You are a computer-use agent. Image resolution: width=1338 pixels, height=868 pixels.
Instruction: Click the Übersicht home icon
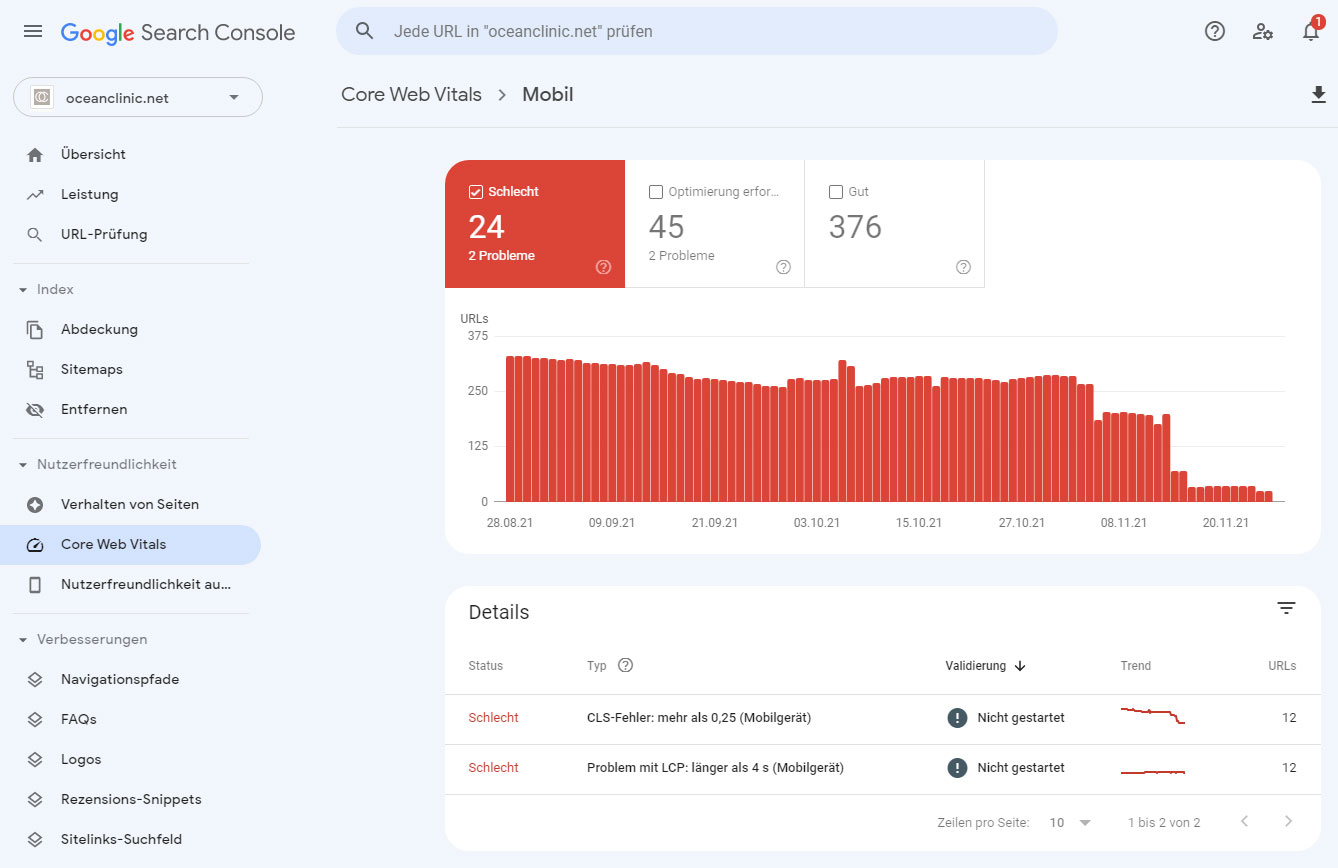point(35,155)
